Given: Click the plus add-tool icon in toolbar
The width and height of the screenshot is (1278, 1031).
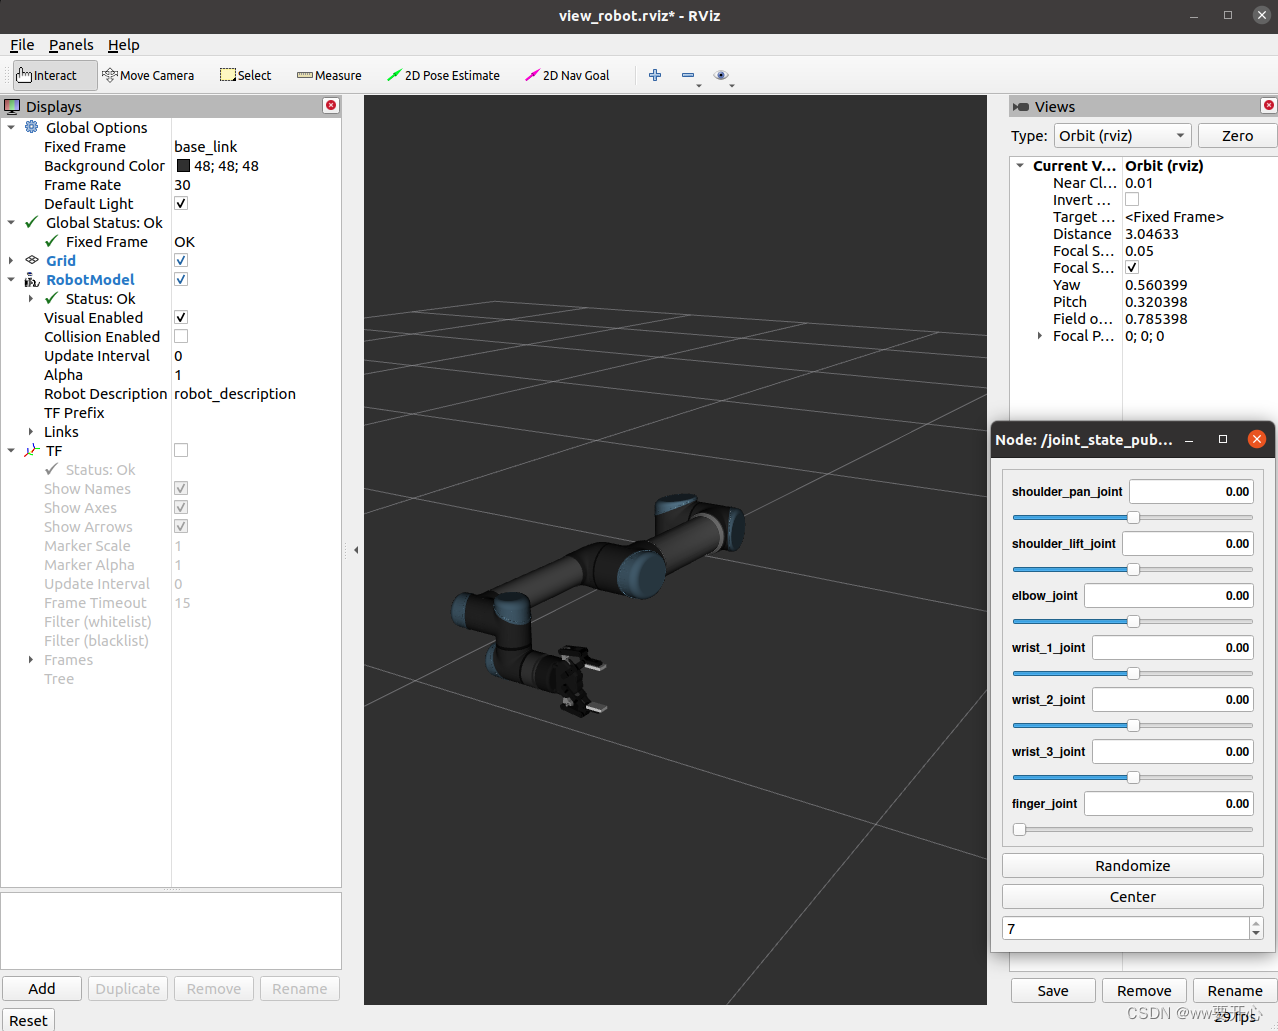Looking at the screenshot, I should (x=655, y=75).
